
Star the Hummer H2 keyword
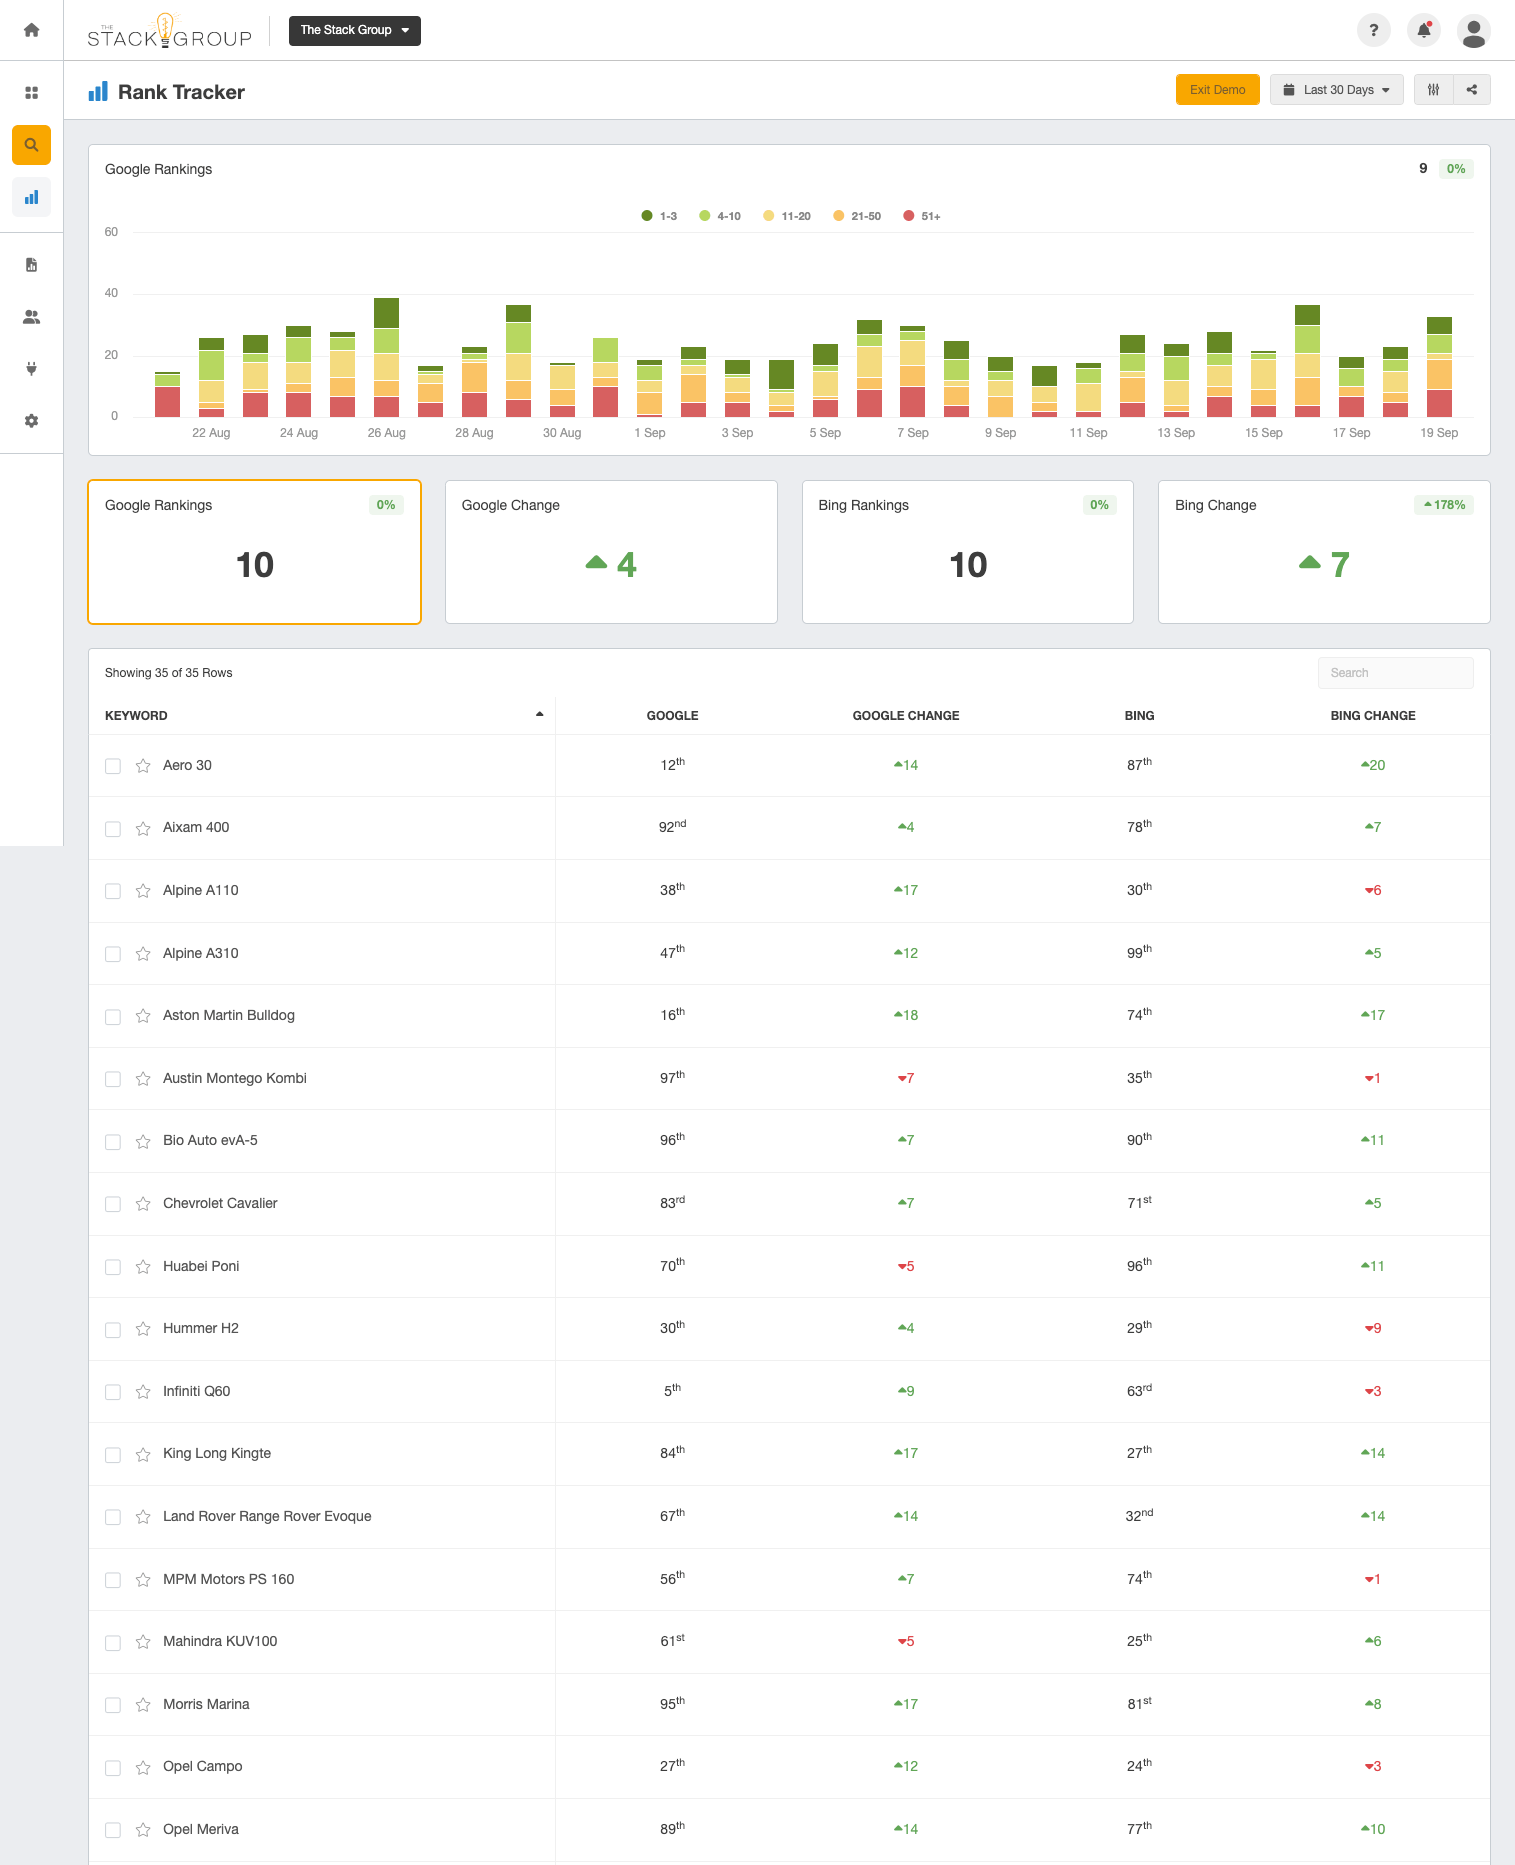(x=143, y=1329)
